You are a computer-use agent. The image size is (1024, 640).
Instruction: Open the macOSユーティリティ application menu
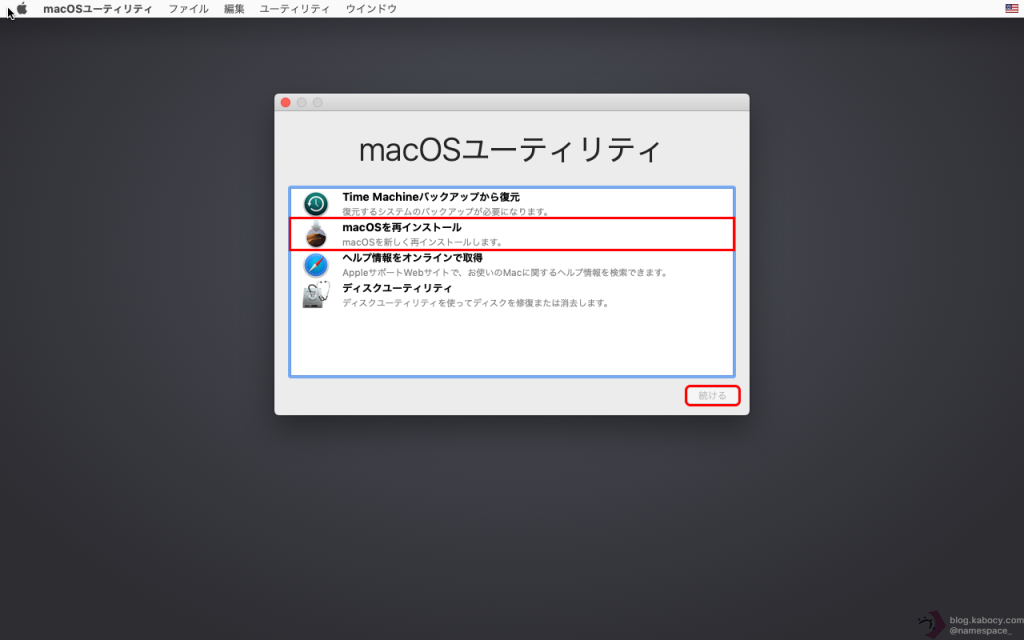click(97, 8)
